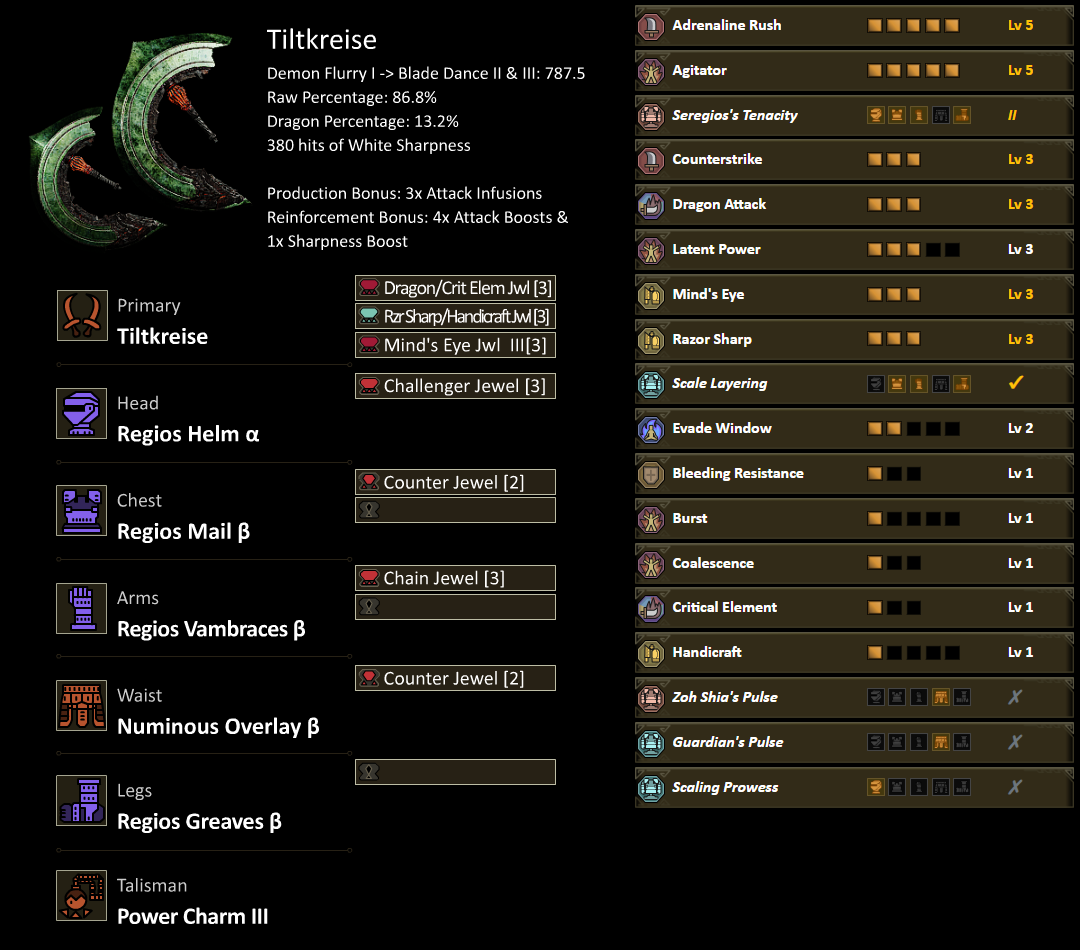Open the Dragon/Crit Elem Jwl [3] slot
This screenshot has width=1080, height=950.
(455, 288)
